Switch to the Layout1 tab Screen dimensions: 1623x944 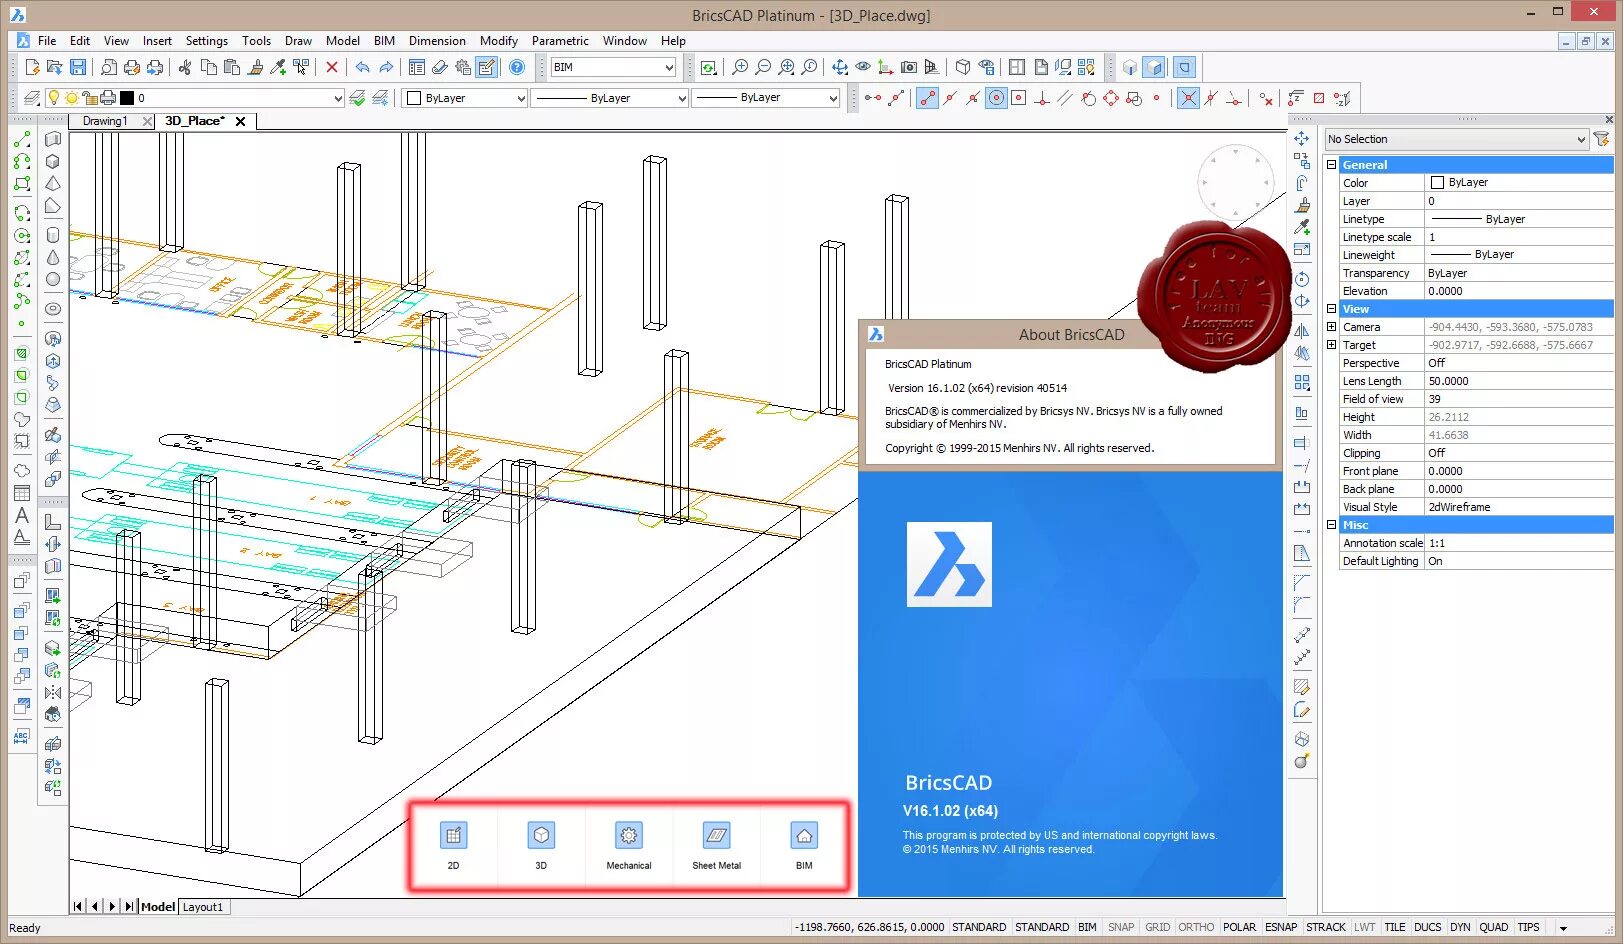click(203, 907)
